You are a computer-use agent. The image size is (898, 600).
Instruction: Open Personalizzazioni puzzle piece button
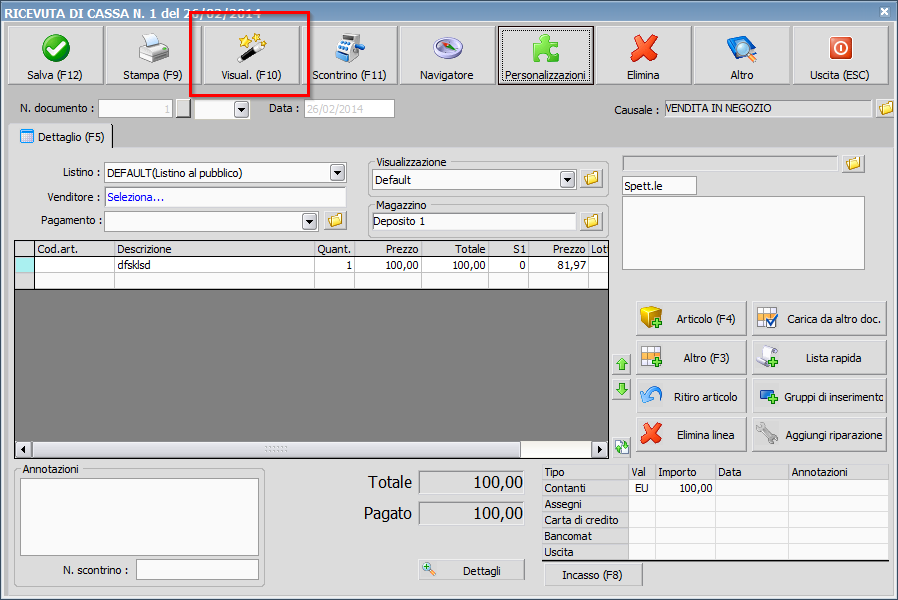(545, 56)
